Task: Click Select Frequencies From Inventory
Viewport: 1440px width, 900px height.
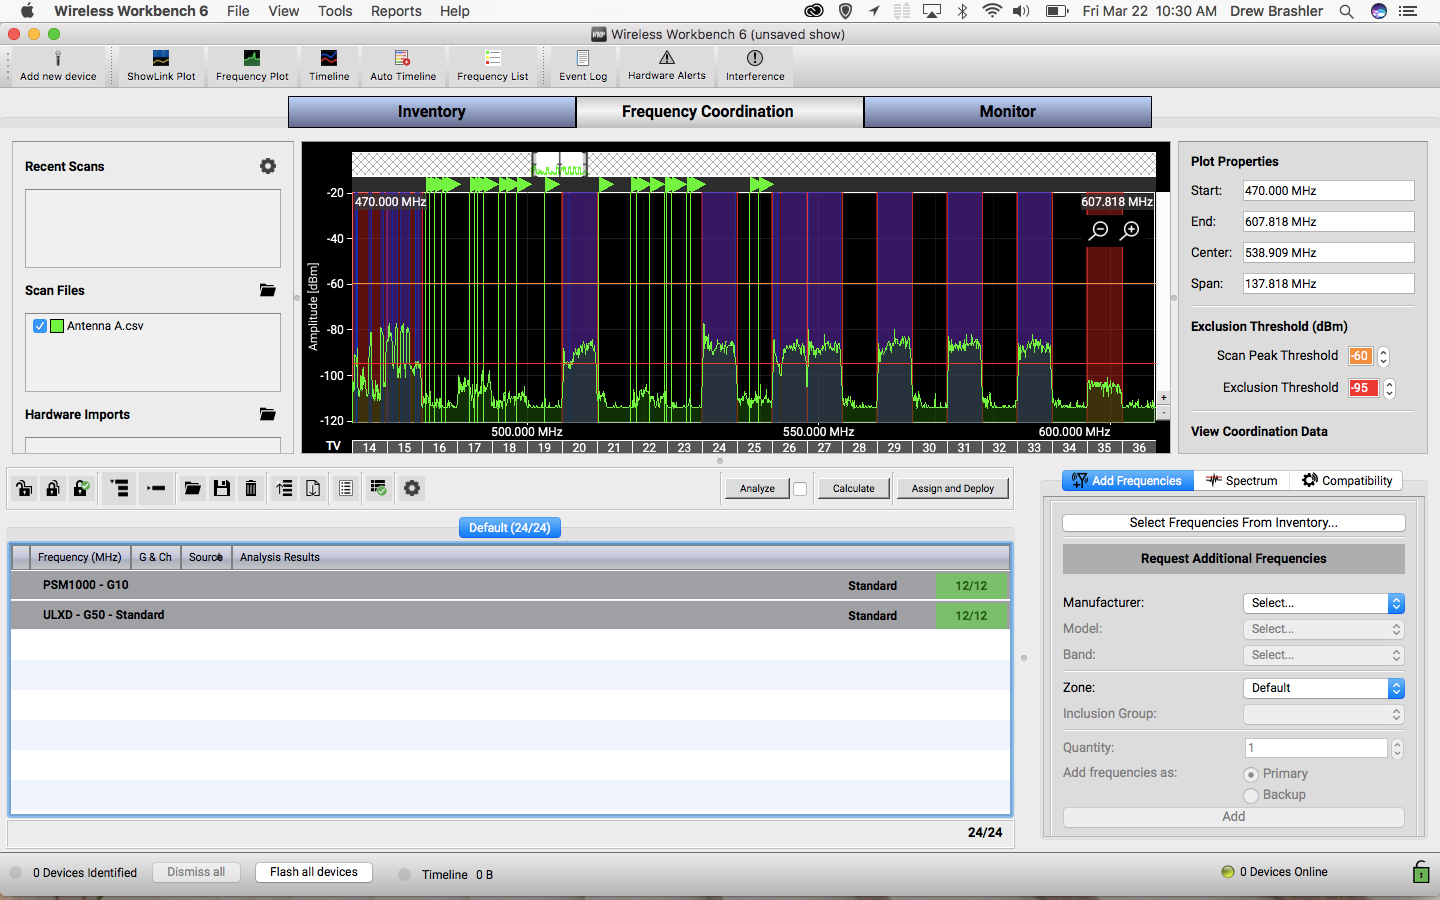Action: pos(1233,523)
